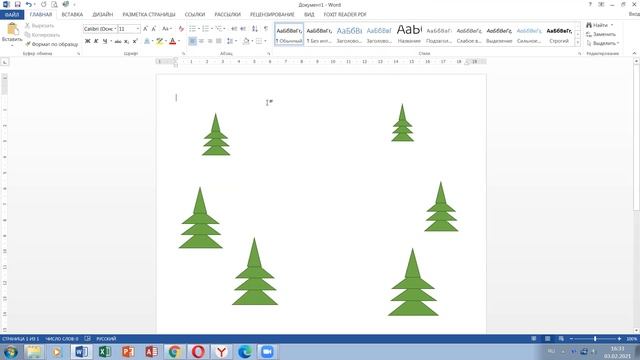This screenshot has height=360, width=640.
Task: Toggle paragraph marks display
Action: click(x=266, y=29)
